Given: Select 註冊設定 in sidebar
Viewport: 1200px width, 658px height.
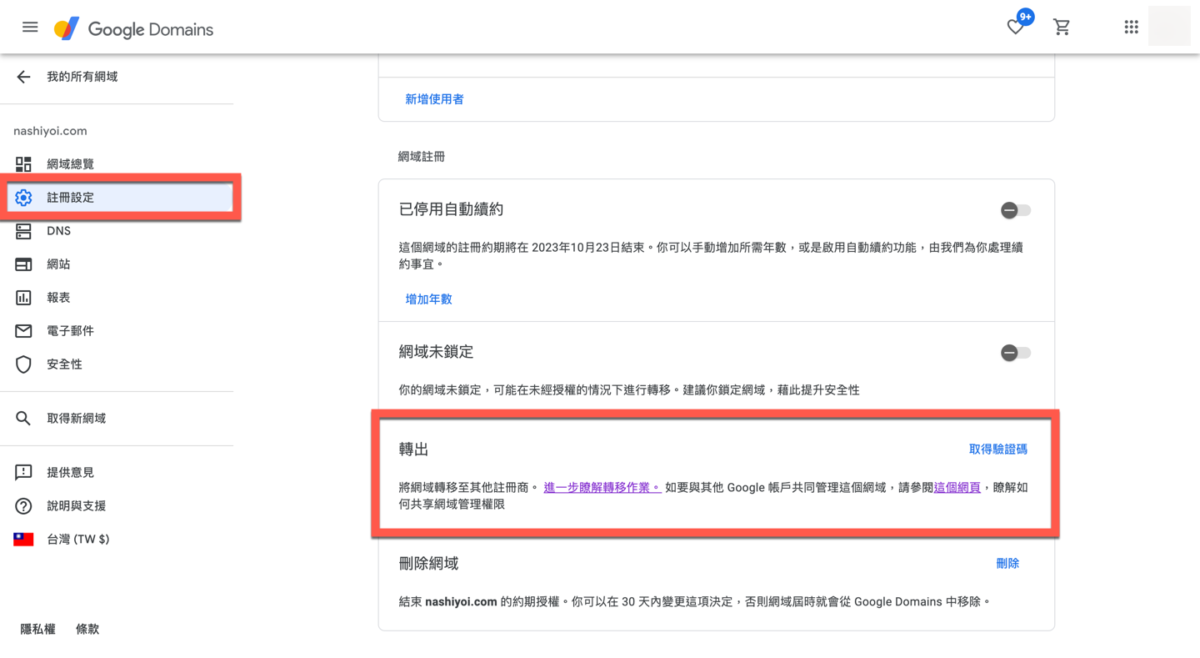Looking at the screenshot, I should point(121,197).
